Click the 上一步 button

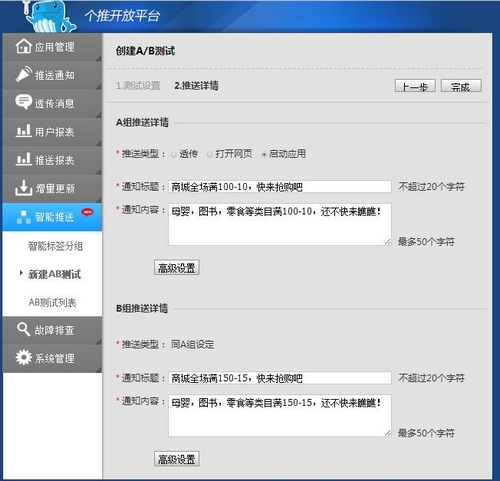tap(415, 86)
